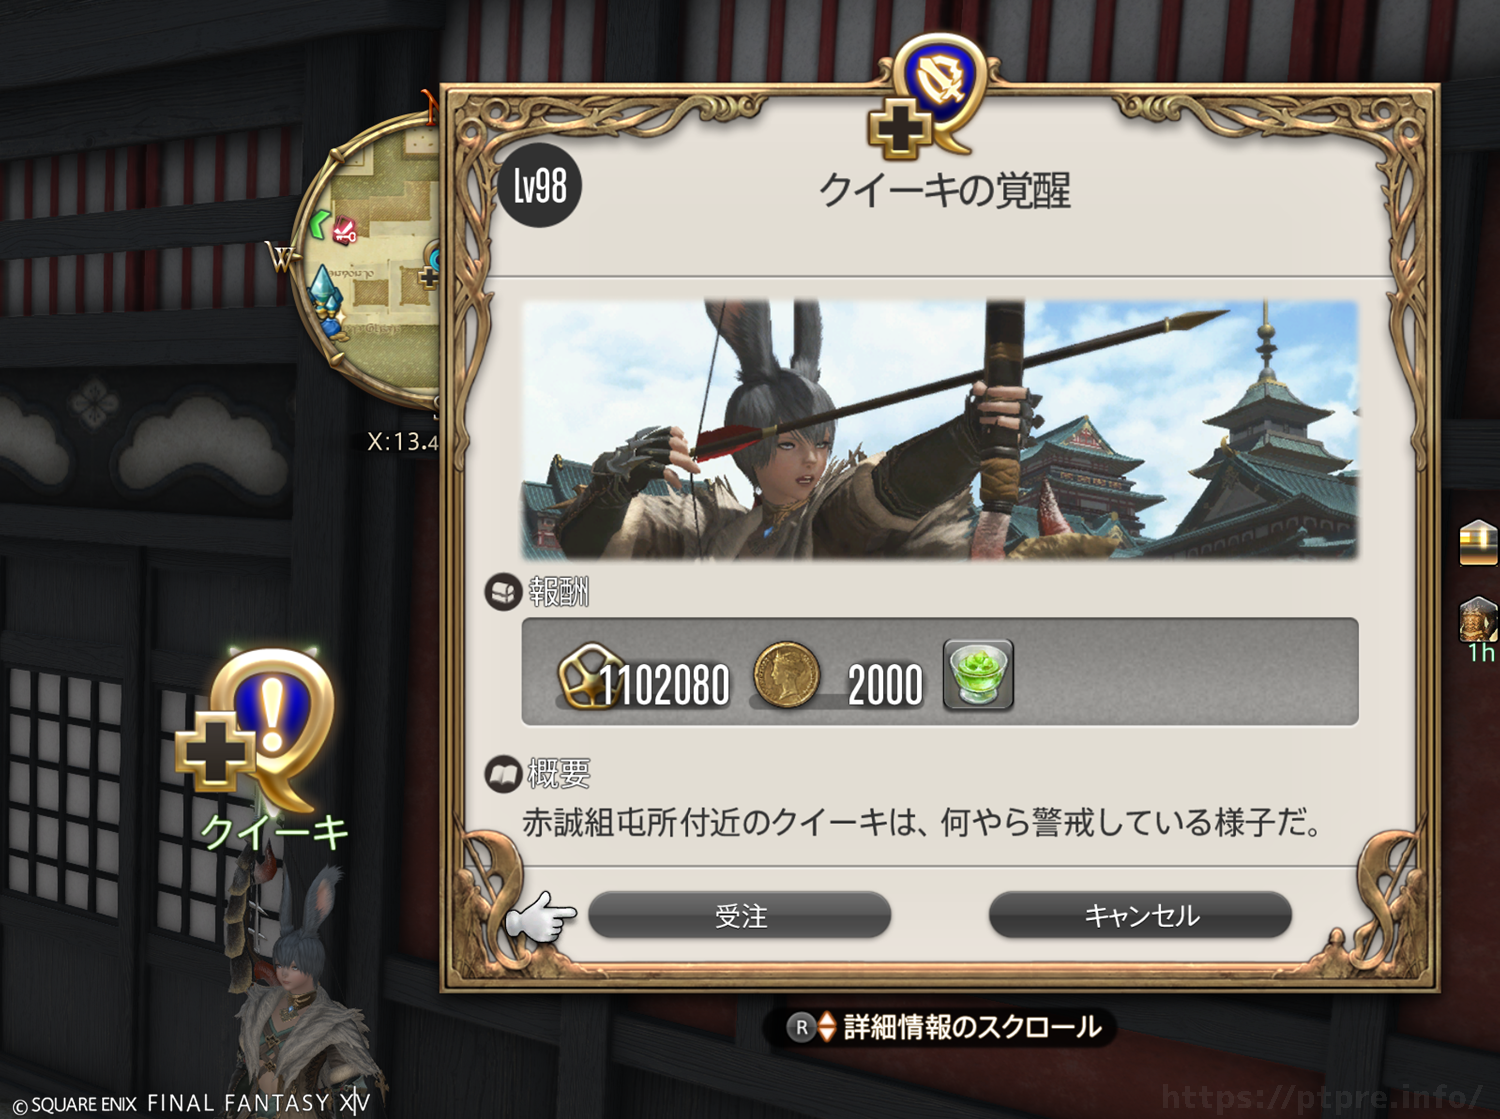
Task: Click the 受注 accept button
Action: 740,915
